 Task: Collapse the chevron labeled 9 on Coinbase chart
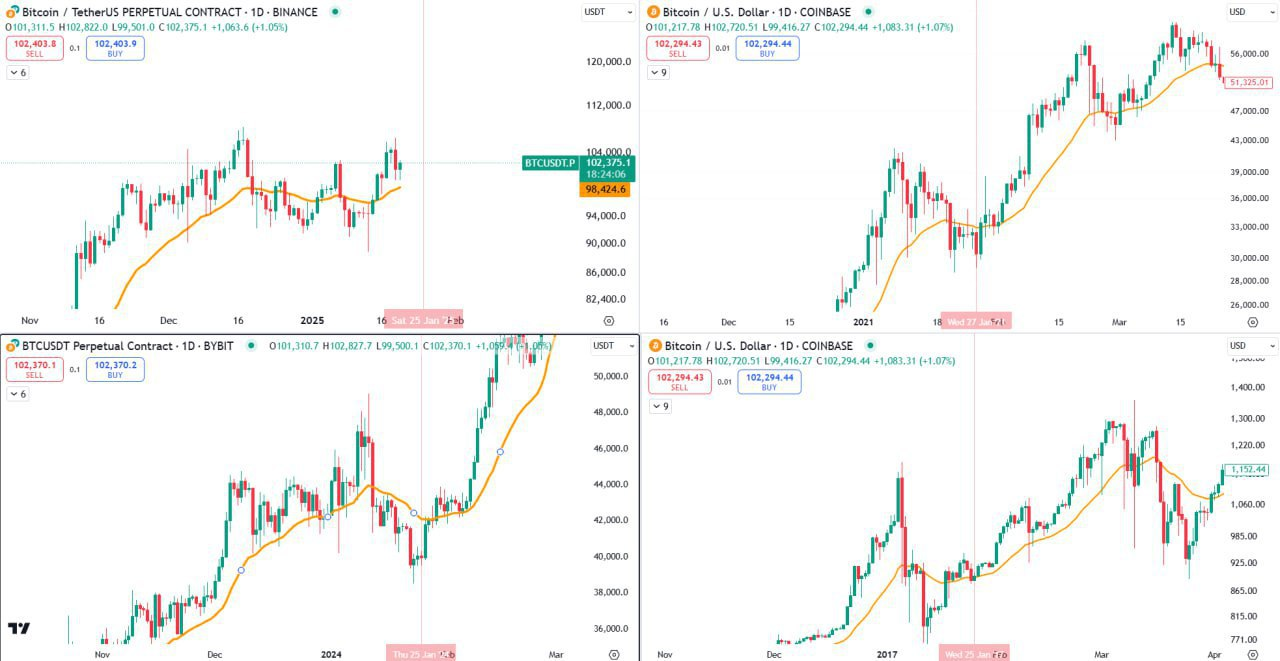[658, 72]
